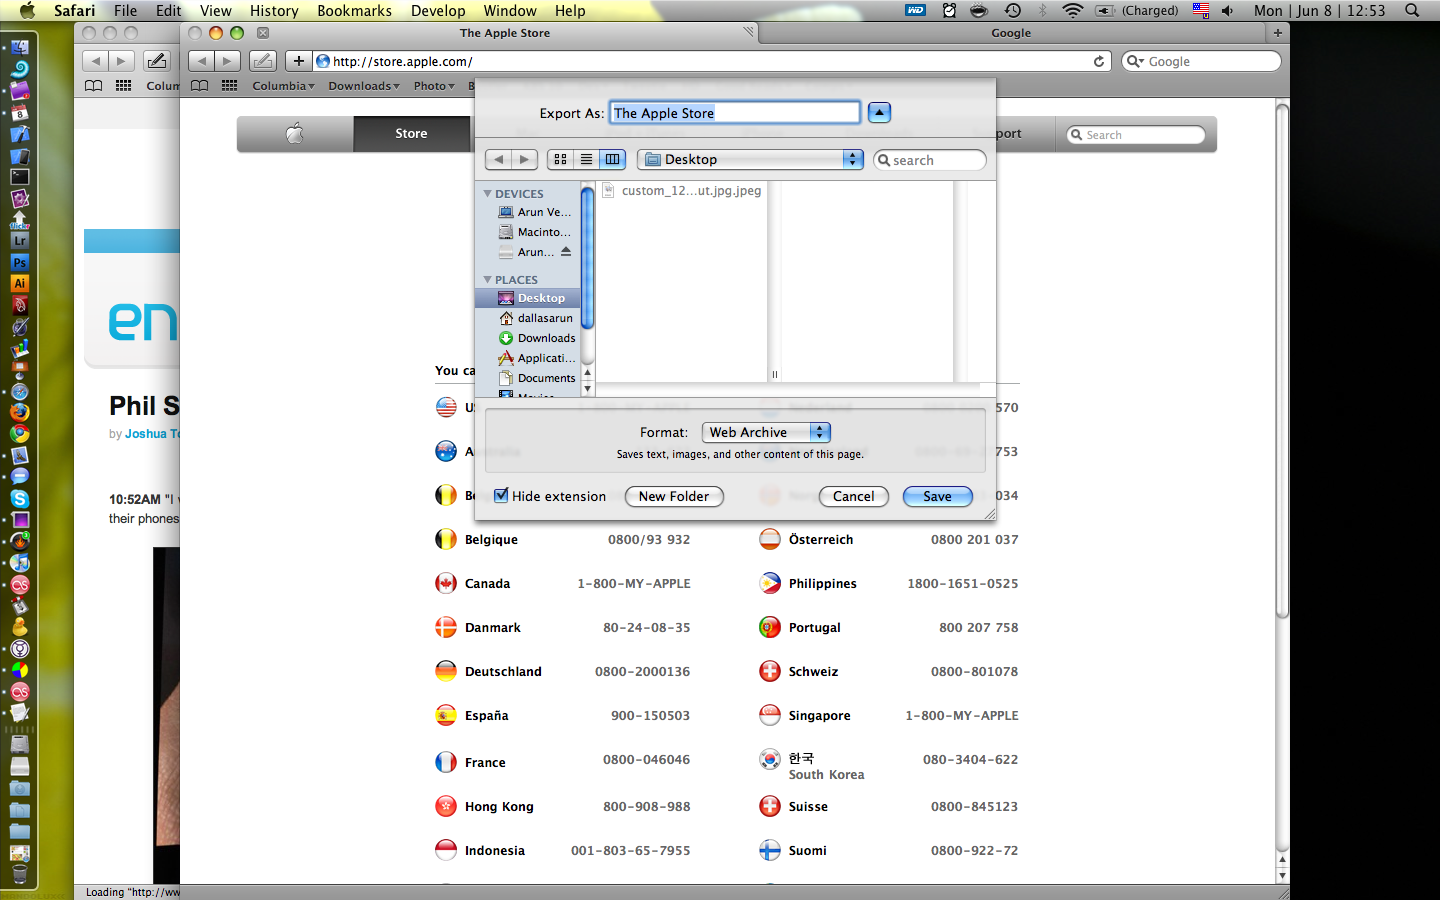
Task: Open the Bookmarks menu
Action: (x=354, y=11)
